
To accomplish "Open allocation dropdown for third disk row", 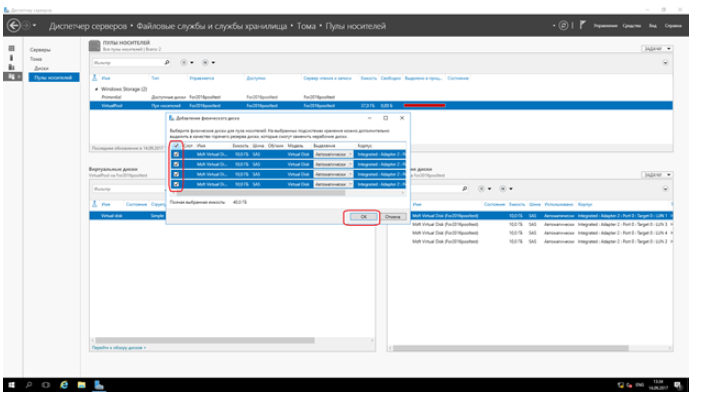I will point(333,174).
